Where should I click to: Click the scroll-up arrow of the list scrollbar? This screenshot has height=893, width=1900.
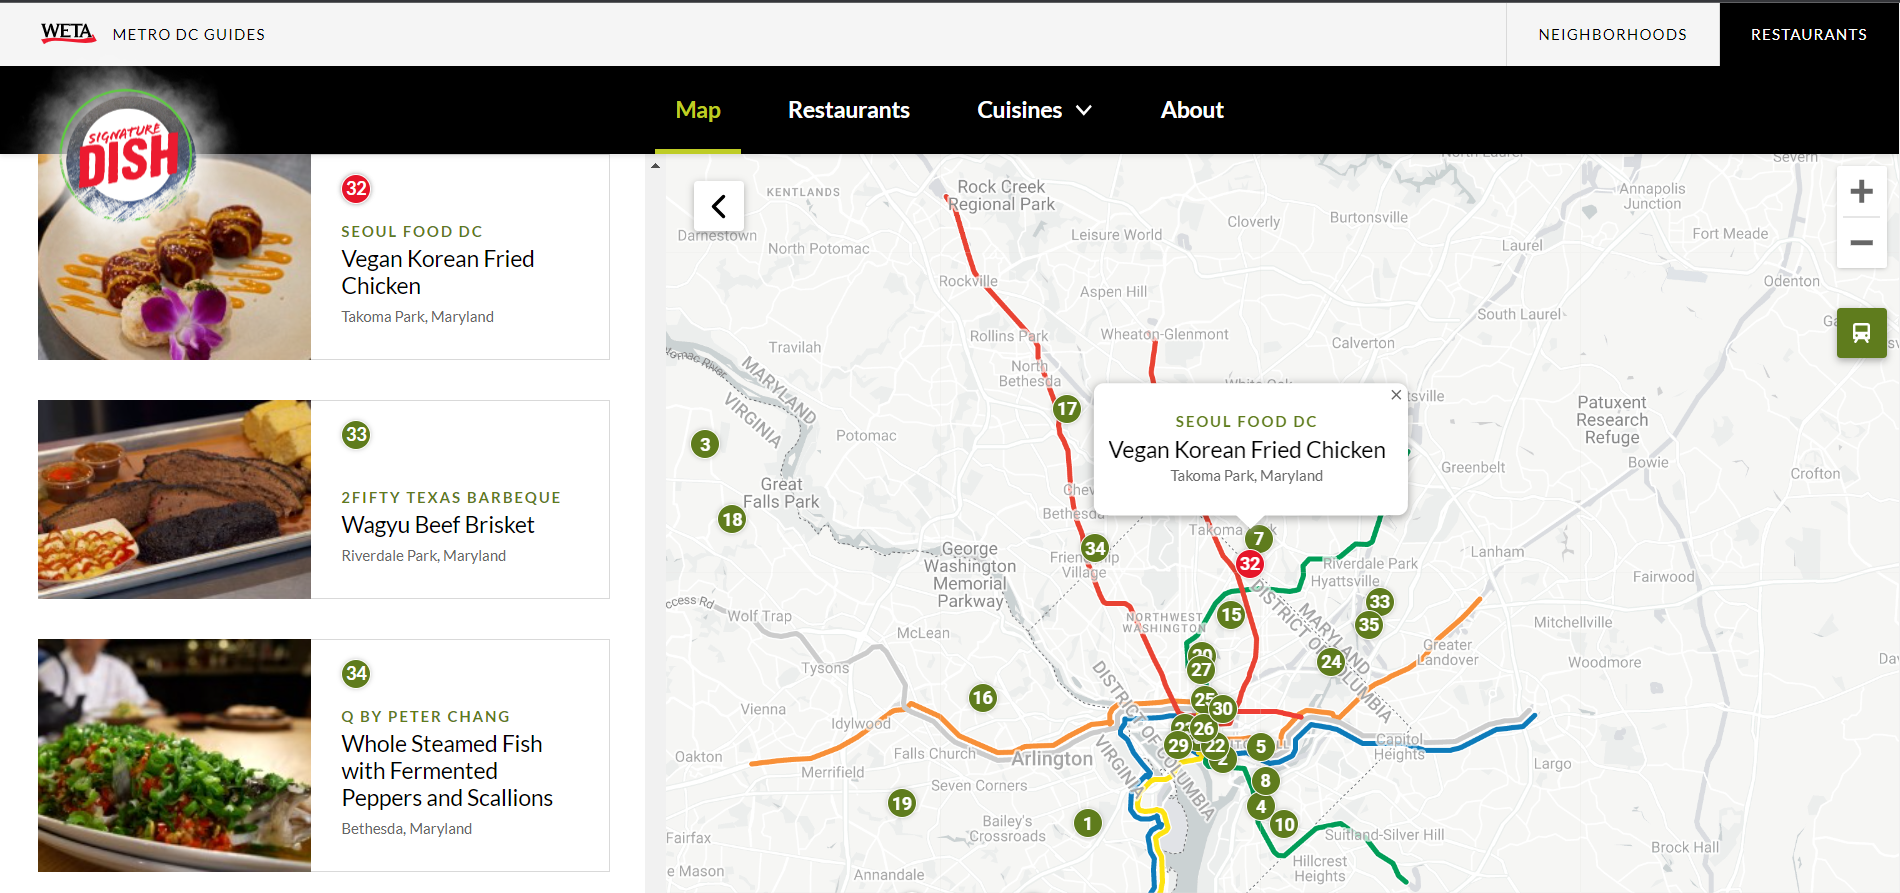[655, 166]
